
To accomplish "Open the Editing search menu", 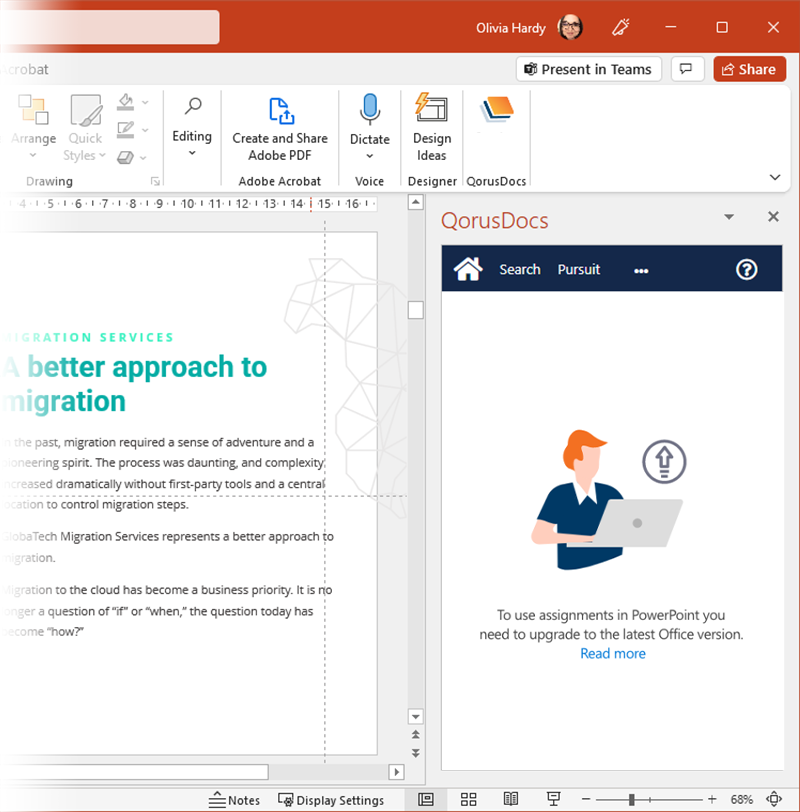I will click(x=192, y=126).
